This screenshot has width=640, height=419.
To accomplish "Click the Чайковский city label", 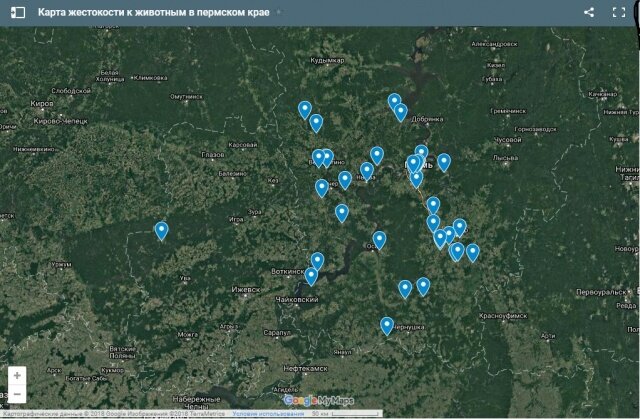I will click(297, 299).
